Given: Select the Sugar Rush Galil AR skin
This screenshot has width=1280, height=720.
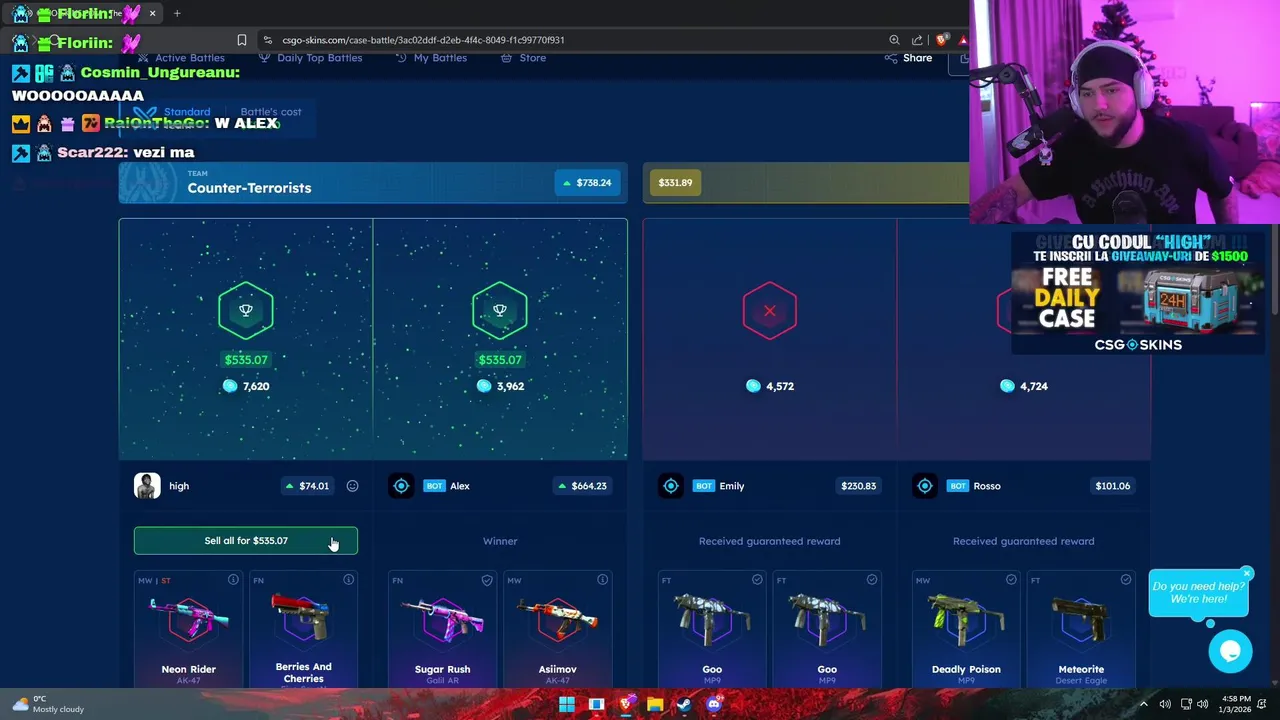Looking at the screenshot, I should click(442, 629).
